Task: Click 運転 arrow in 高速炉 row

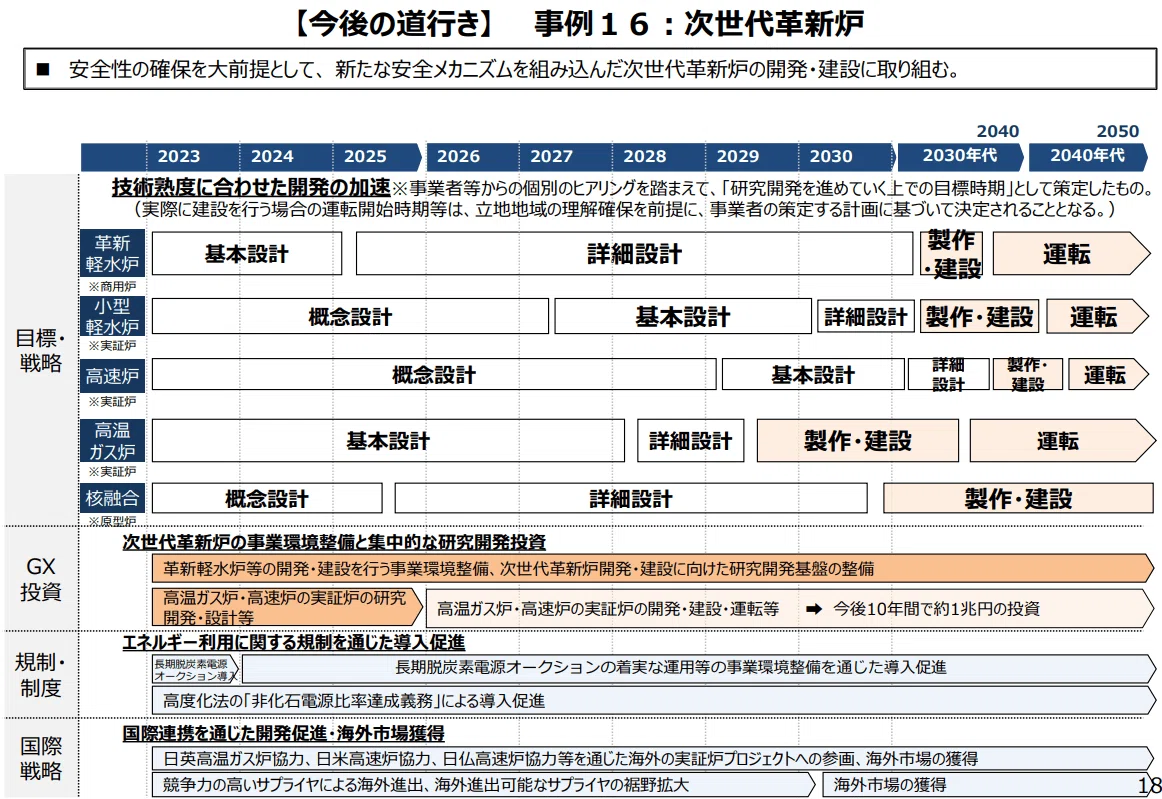Action: [1108, 374]
